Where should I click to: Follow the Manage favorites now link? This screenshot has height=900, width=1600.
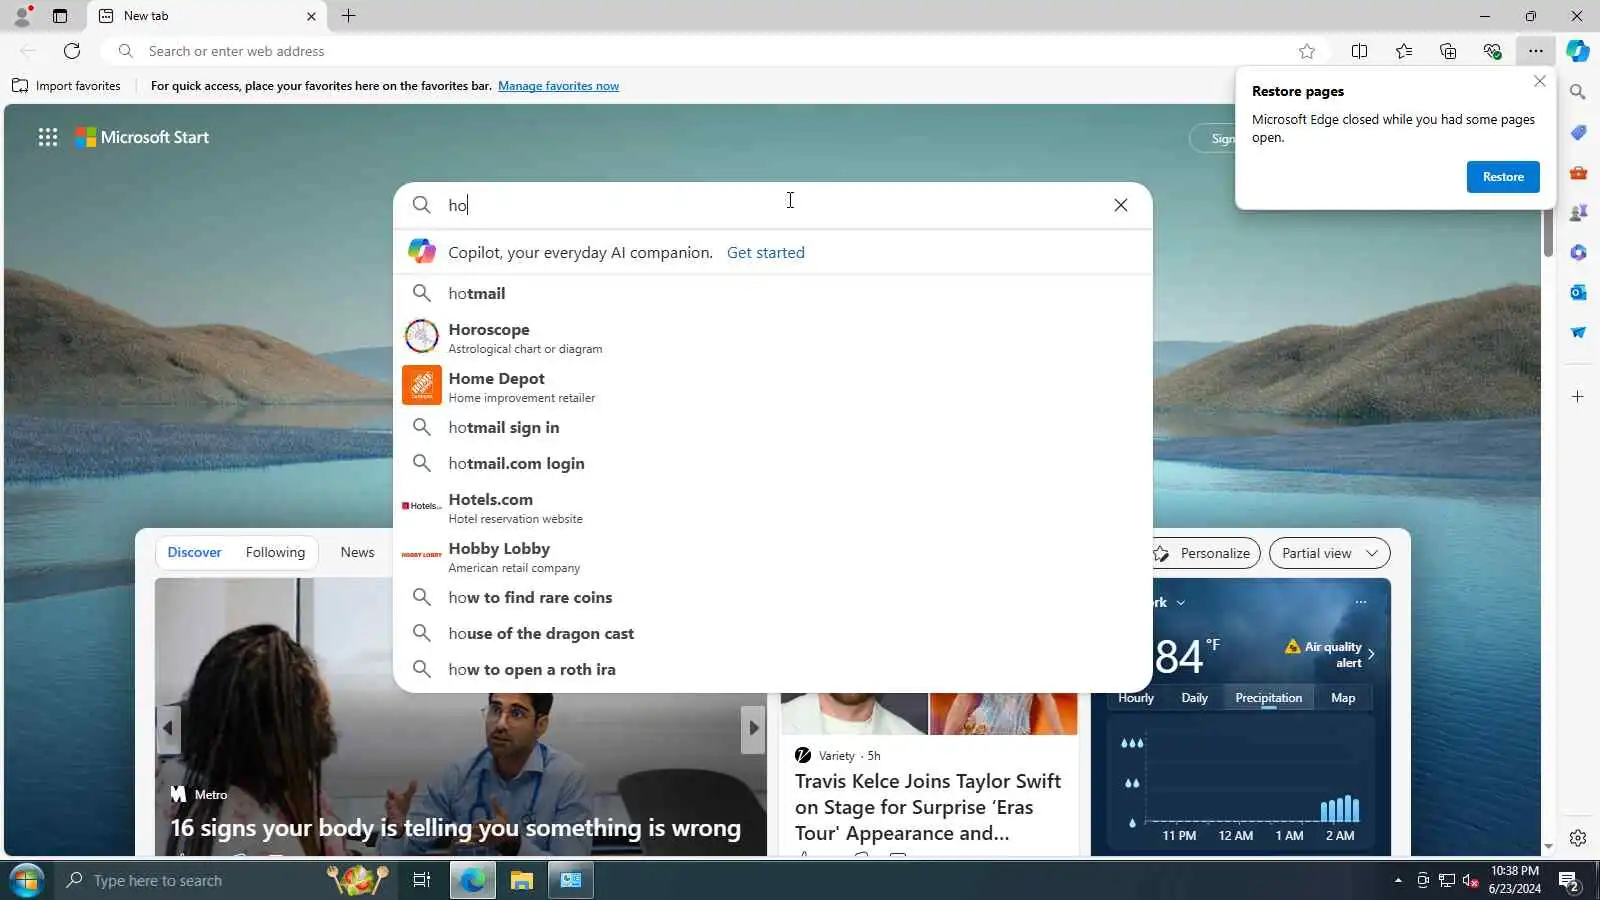(558, 86)
